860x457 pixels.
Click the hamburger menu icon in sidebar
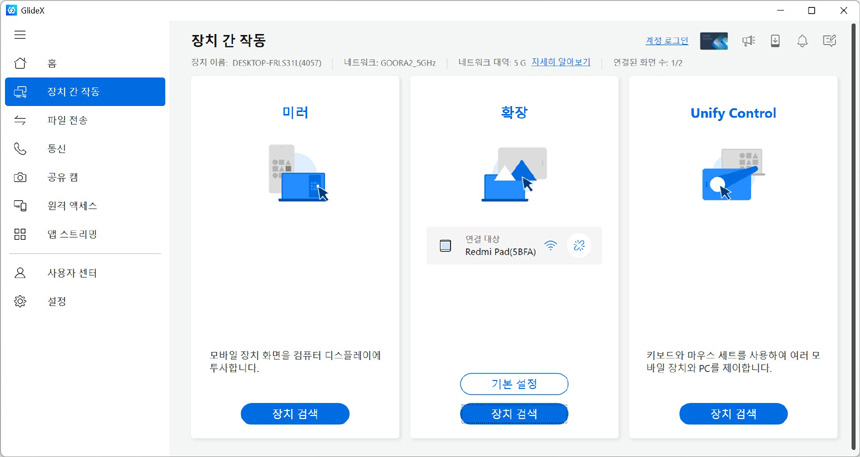click(x=20, y=35)
